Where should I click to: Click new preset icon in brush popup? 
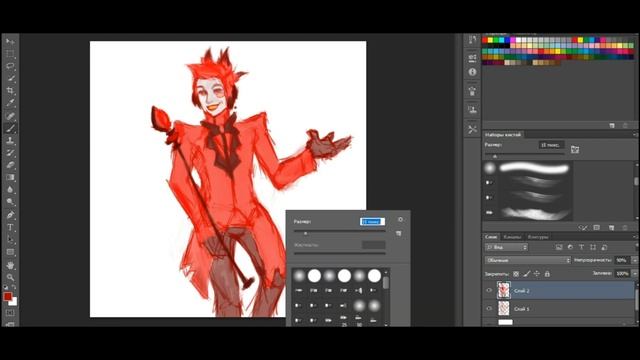click(x=399, y=233)
